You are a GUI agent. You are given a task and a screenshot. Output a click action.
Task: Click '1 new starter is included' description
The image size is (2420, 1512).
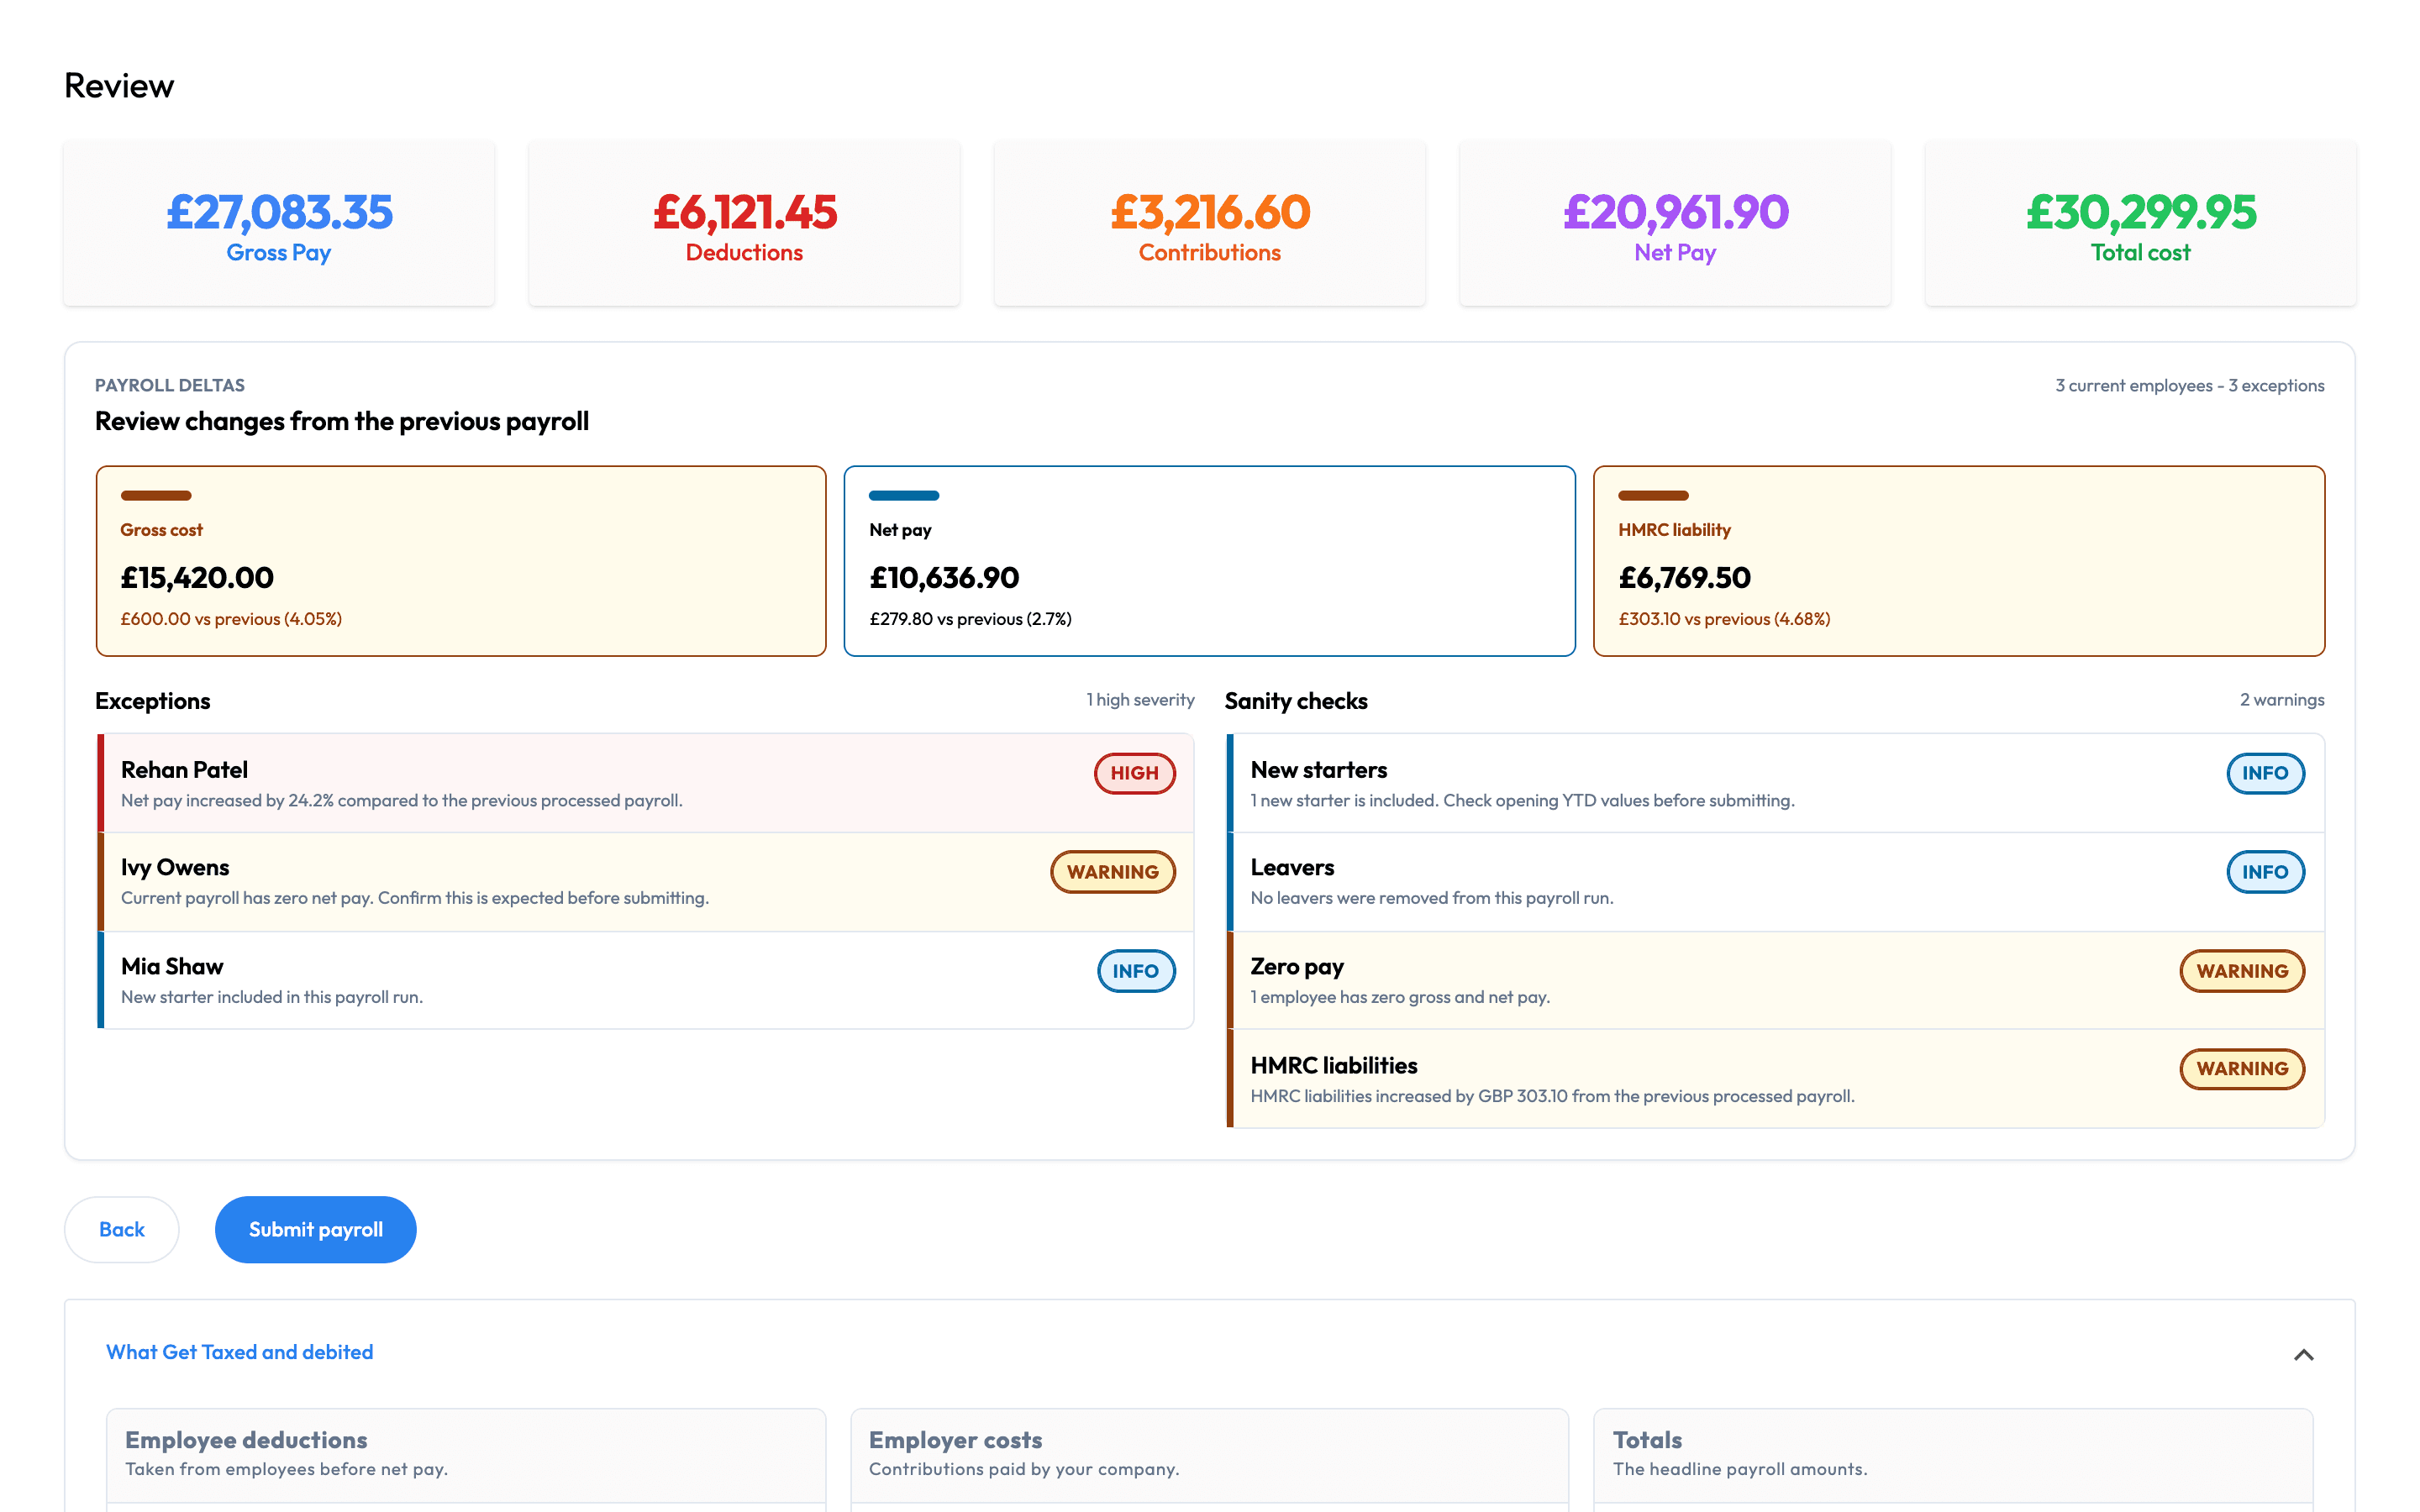coord(1522,801)
